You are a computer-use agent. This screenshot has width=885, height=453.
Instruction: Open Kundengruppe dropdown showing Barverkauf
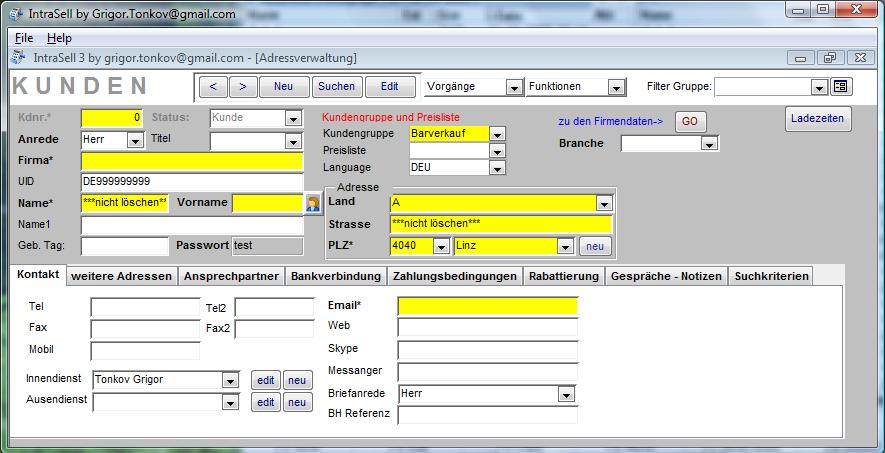(x=497, y=134)
